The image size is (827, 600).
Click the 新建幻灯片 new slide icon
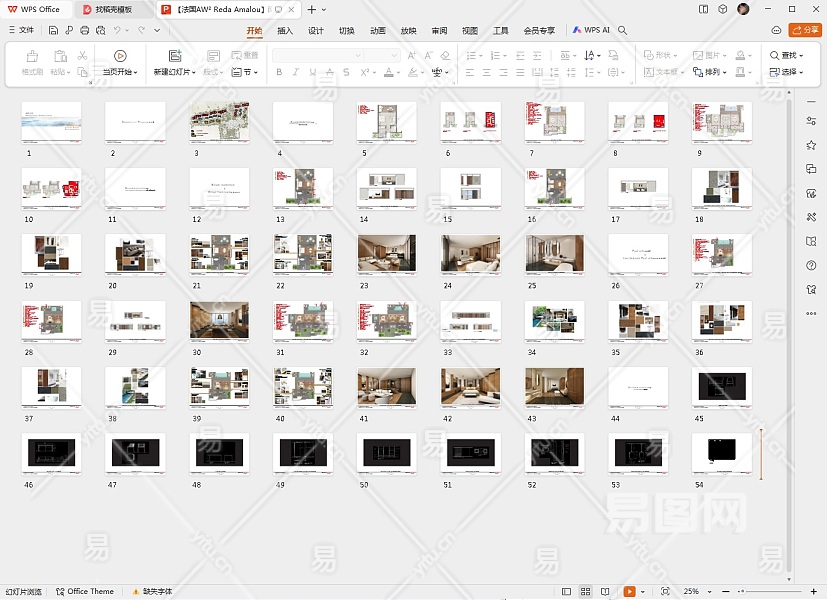point(175,56)
